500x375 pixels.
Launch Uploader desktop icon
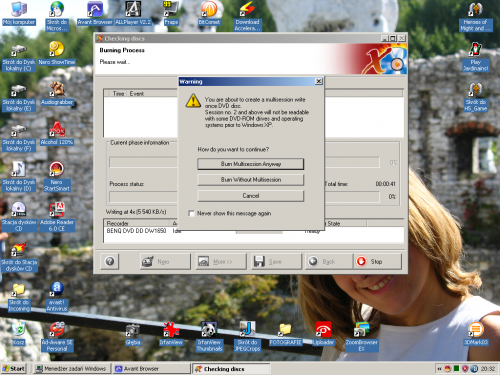323,333
